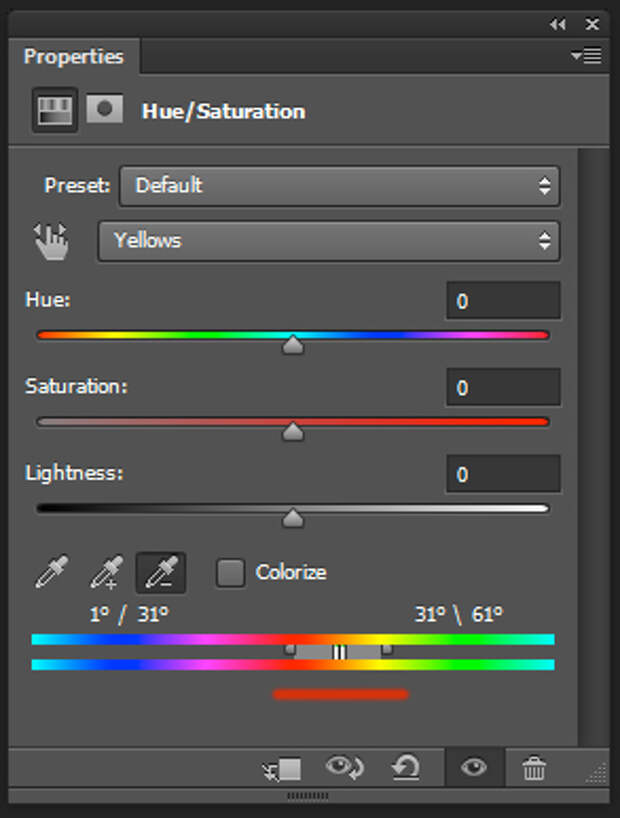The width and height of the screenshot is (620, 818).
Task: Select the Hue/Saturation adjustment icon
Action: click(x=55, y=110)
